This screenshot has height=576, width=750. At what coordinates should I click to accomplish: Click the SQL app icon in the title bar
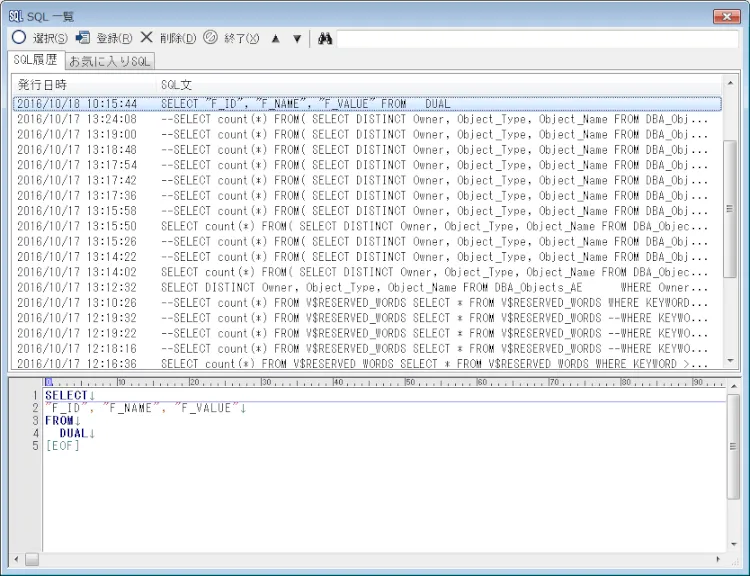pos(16,16)
